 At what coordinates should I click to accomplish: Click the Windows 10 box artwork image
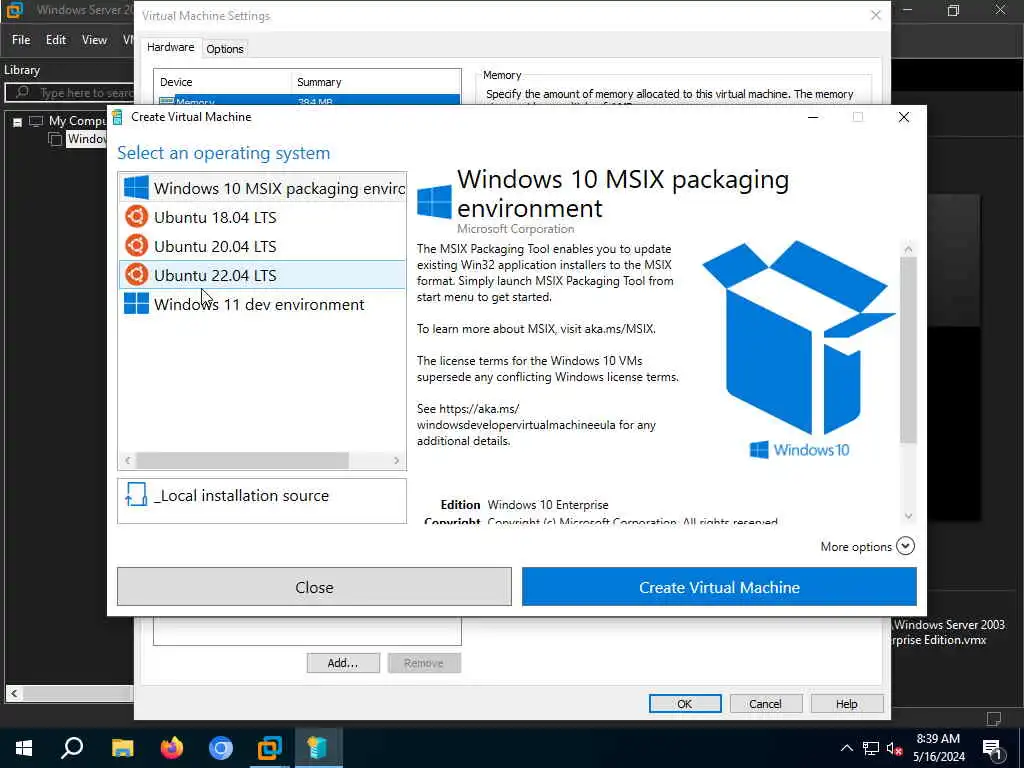point(799,350)
